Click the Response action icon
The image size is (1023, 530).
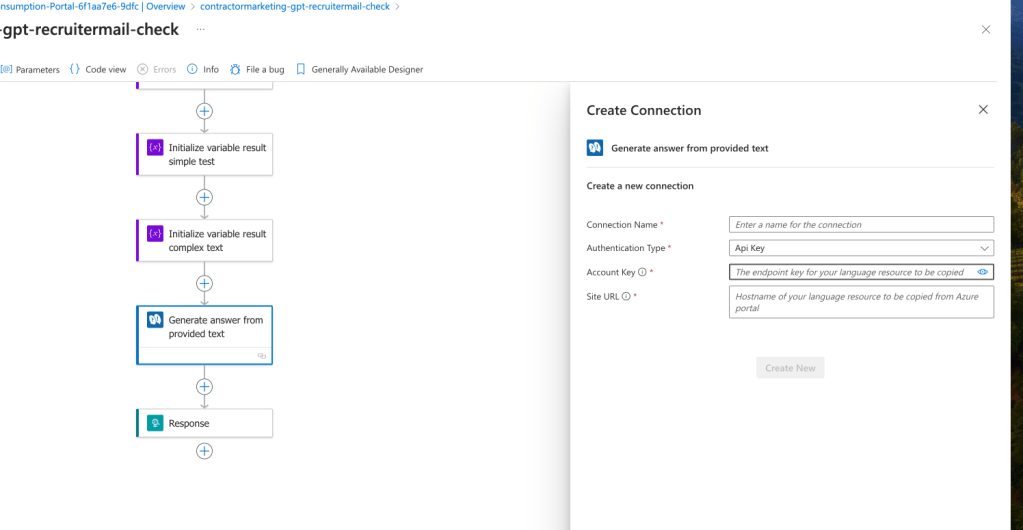(x=155, y=424)
